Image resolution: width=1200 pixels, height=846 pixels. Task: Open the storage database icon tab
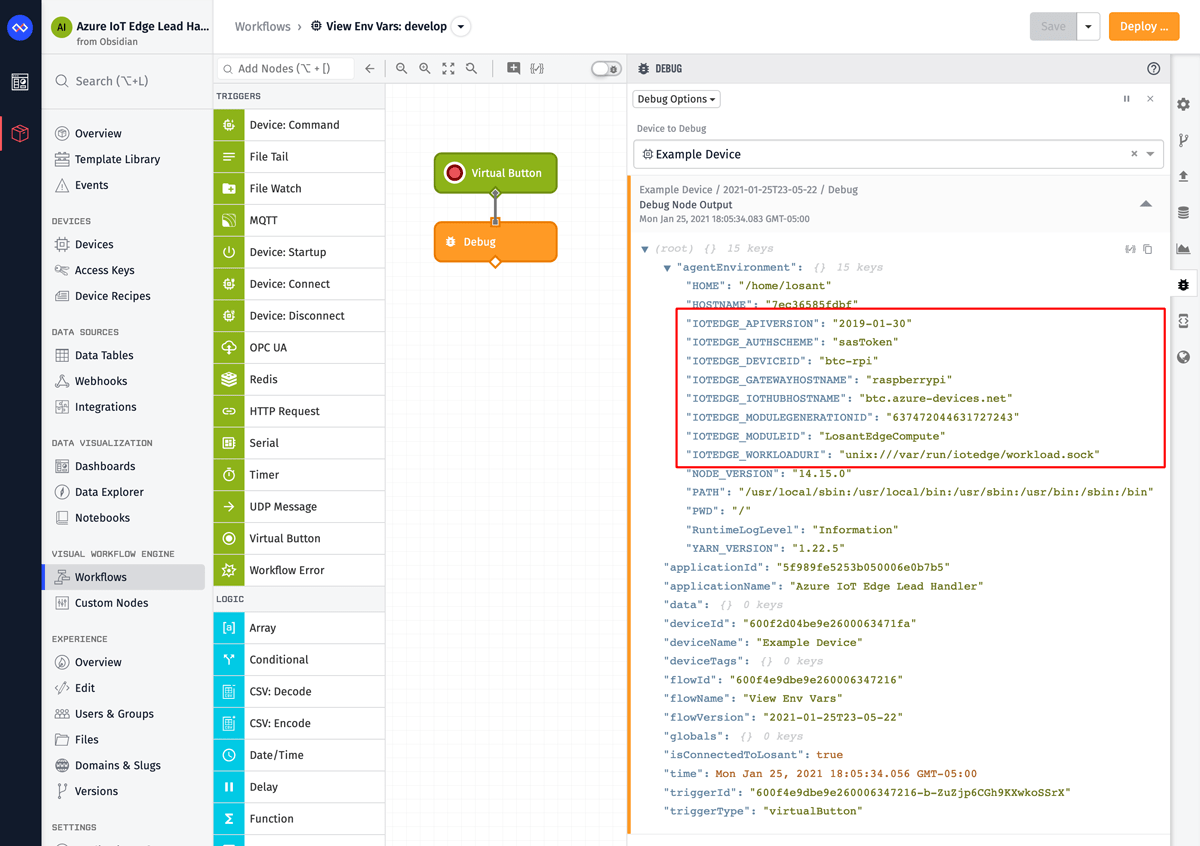(x=1184, y=213)
